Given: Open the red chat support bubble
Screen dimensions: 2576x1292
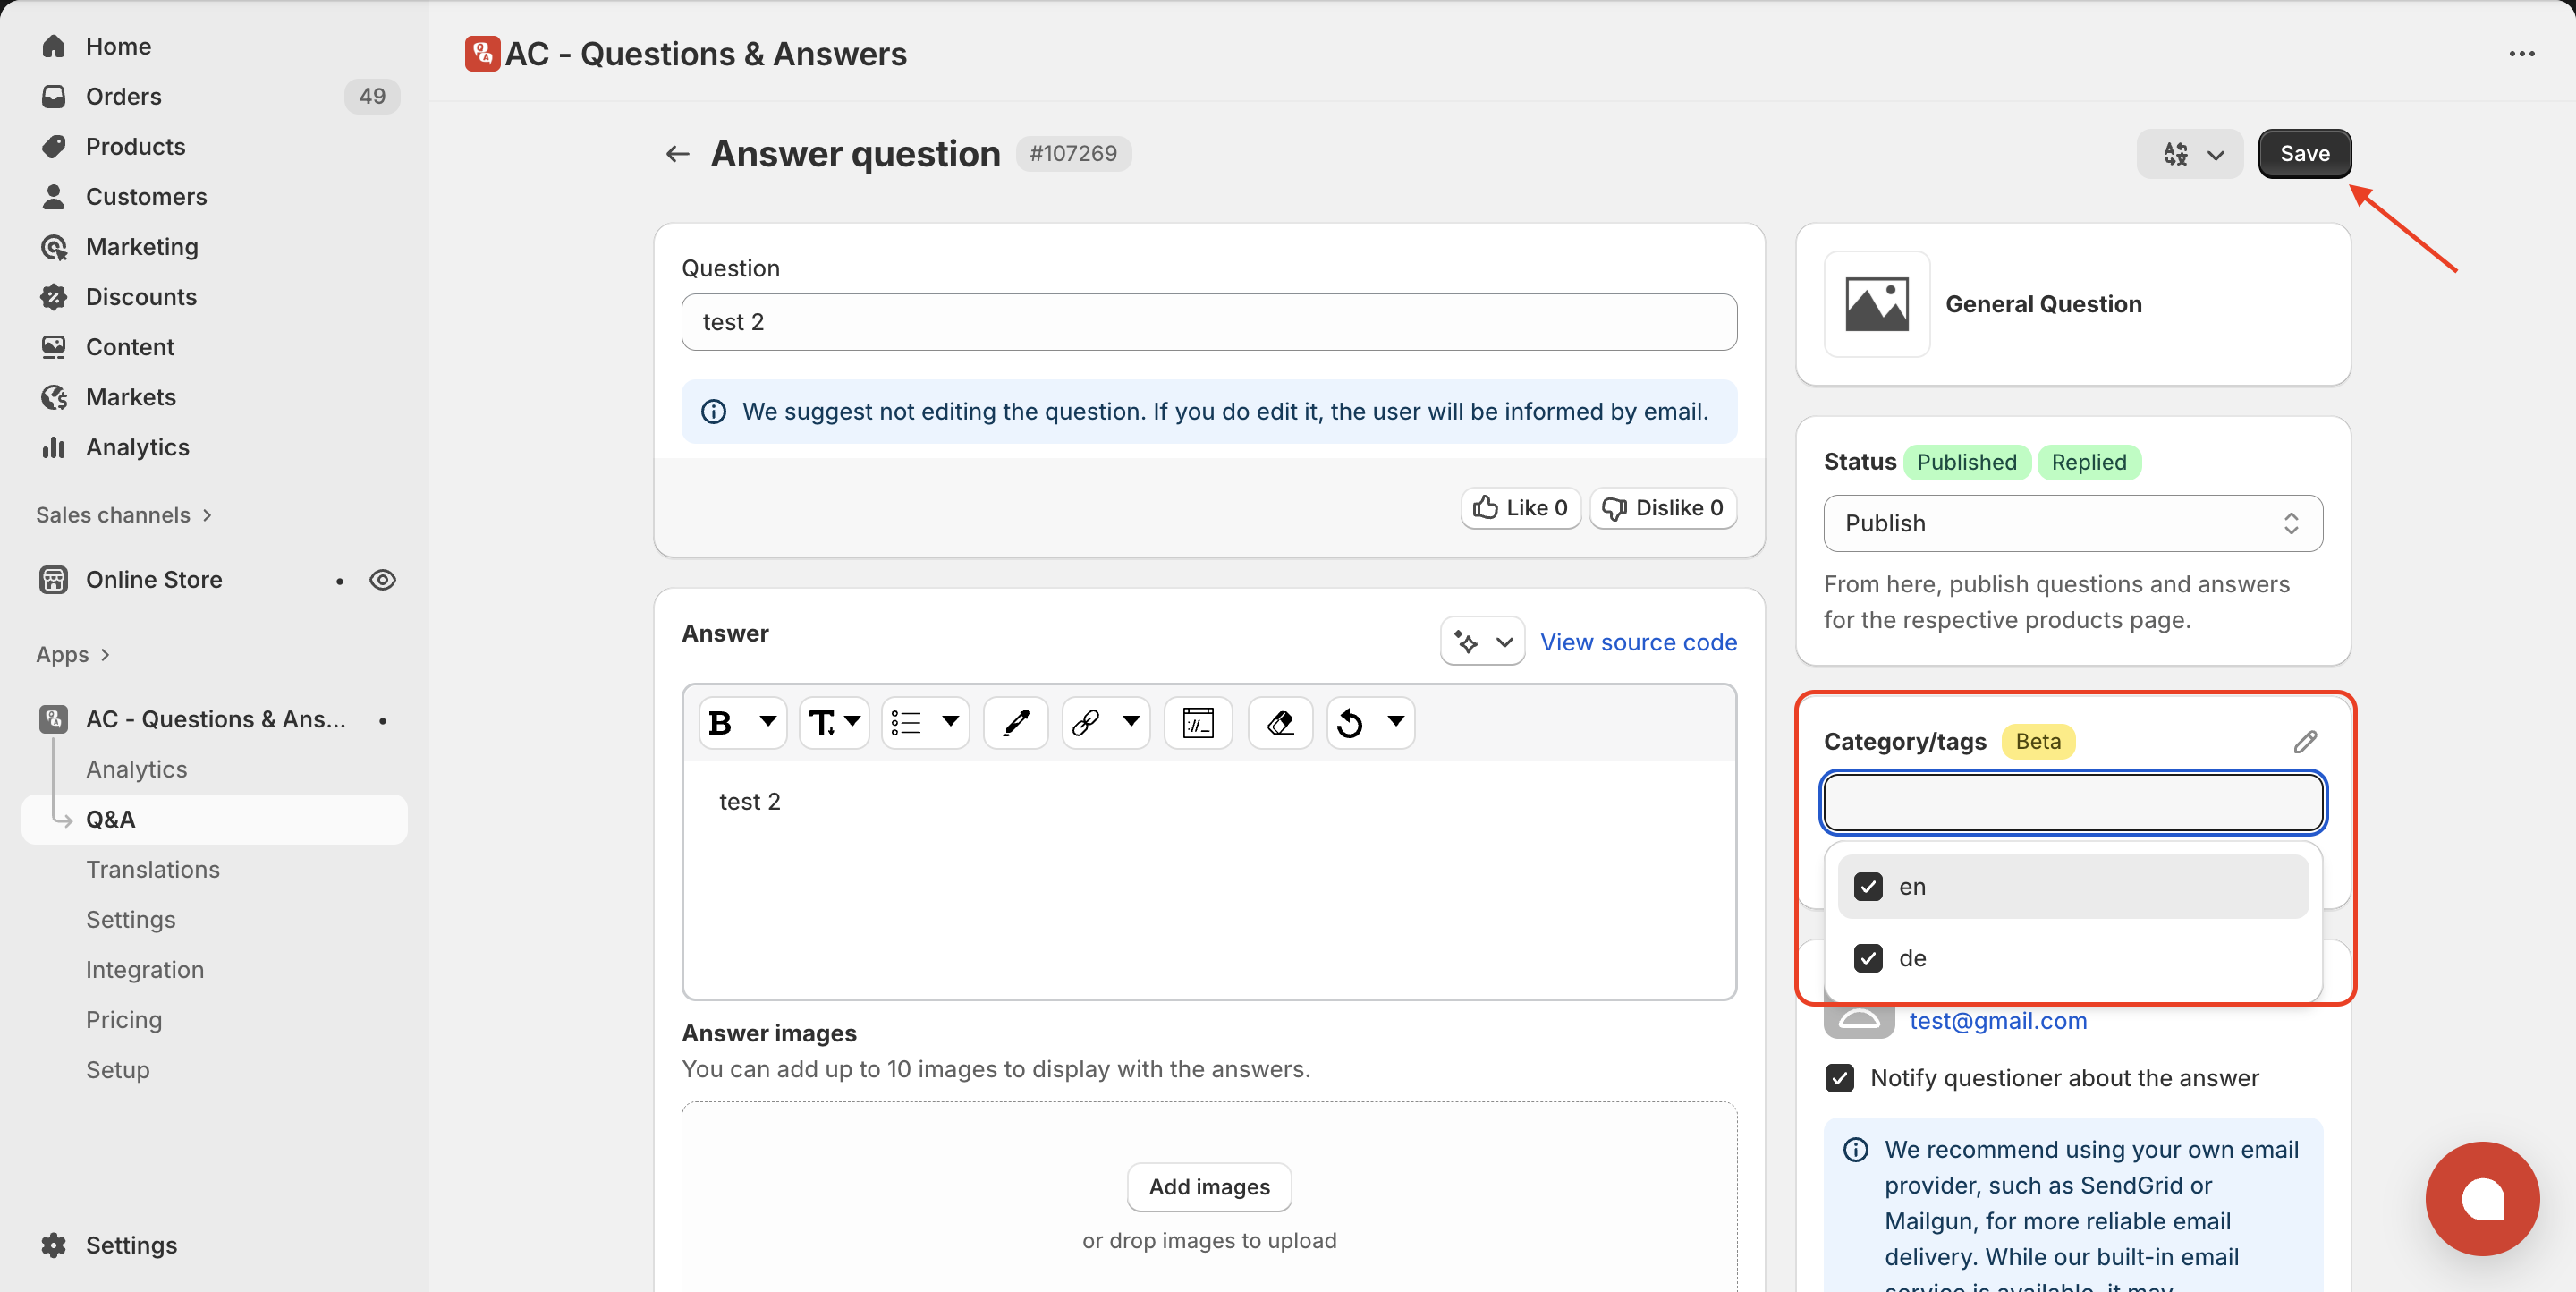Looking at the screenshot, I should [2482, 1198].
